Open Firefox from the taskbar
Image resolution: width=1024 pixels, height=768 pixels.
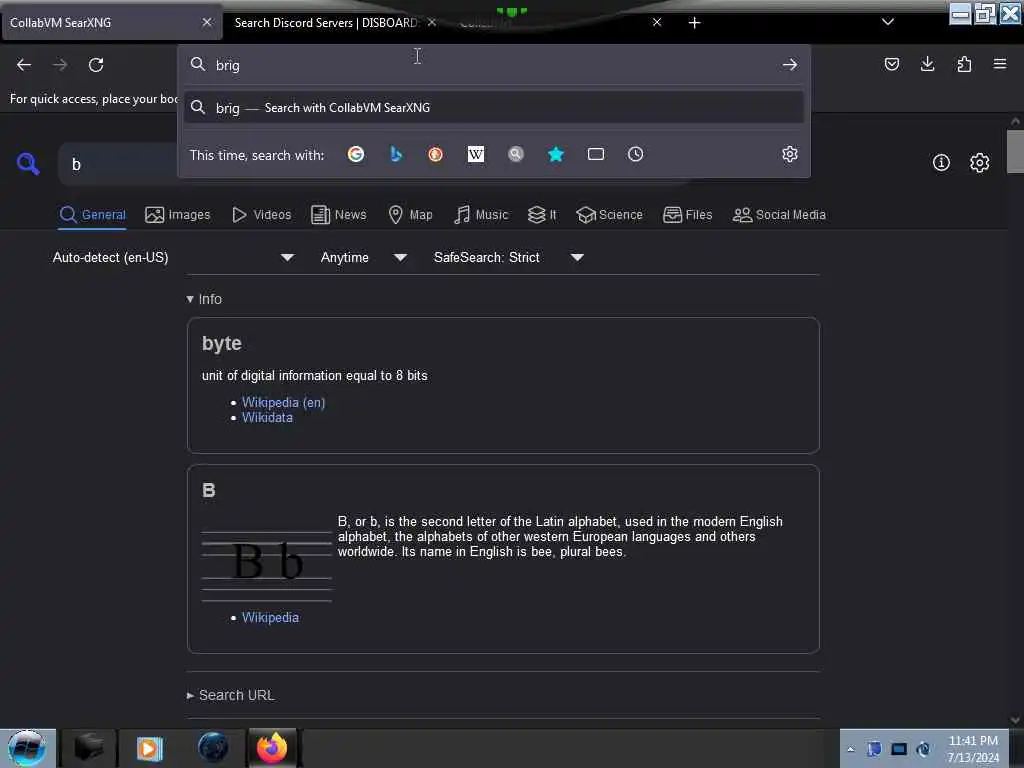[272, 748]
